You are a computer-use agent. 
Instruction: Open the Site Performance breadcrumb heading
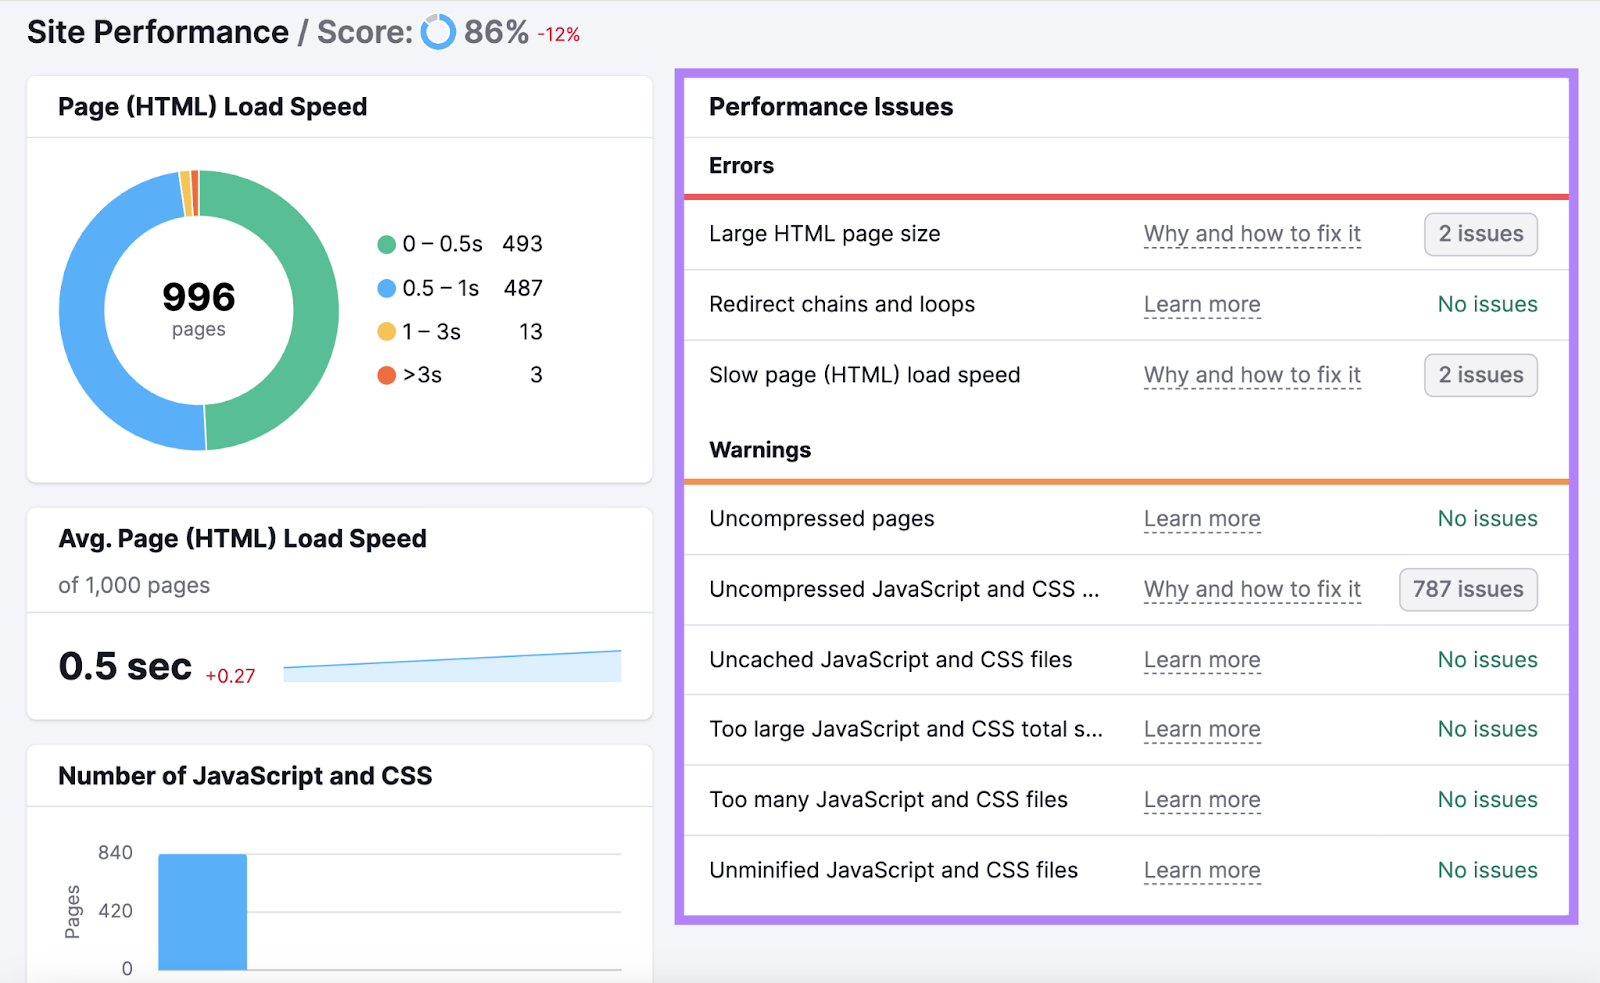coord(156,31)
